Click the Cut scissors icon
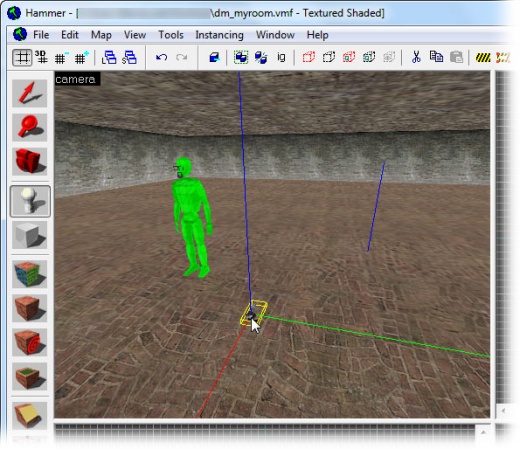 pyautogui.click(x=416, y=57)
